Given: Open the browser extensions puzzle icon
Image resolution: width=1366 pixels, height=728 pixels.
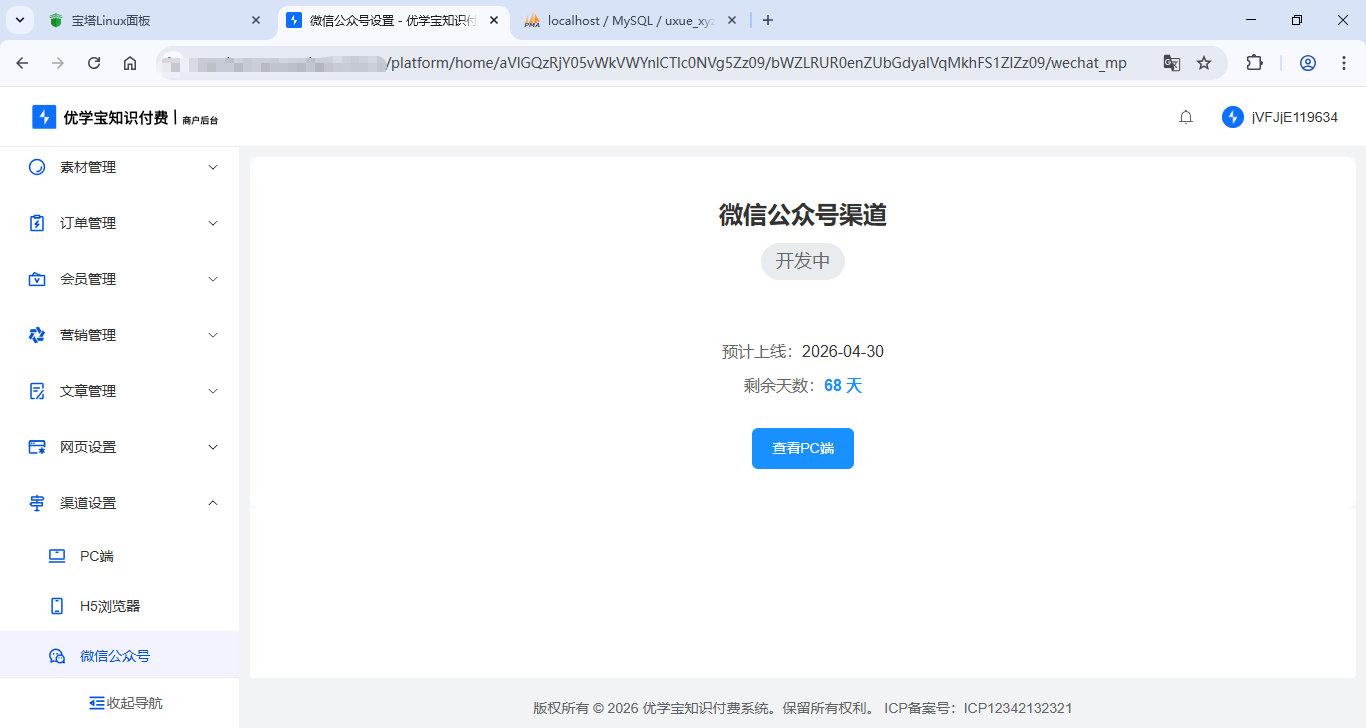Looking at the screenshot, I should pos(1254,62).
